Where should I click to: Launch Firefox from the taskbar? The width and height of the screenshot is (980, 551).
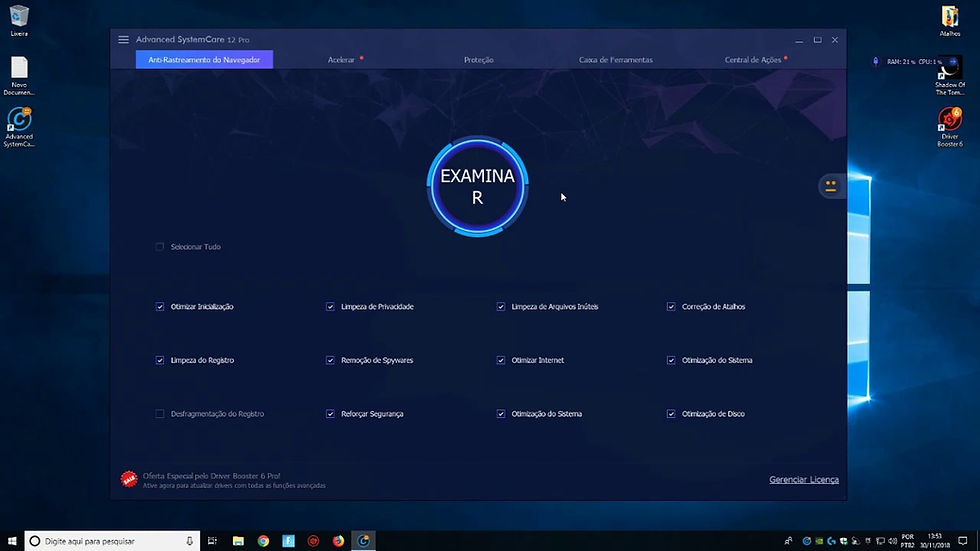pos(338,541)
